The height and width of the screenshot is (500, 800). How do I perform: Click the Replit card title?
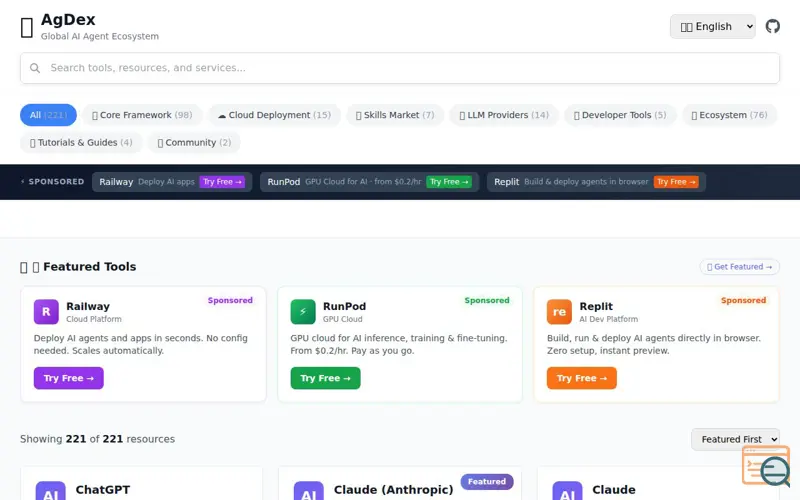(x=596, y=306)
